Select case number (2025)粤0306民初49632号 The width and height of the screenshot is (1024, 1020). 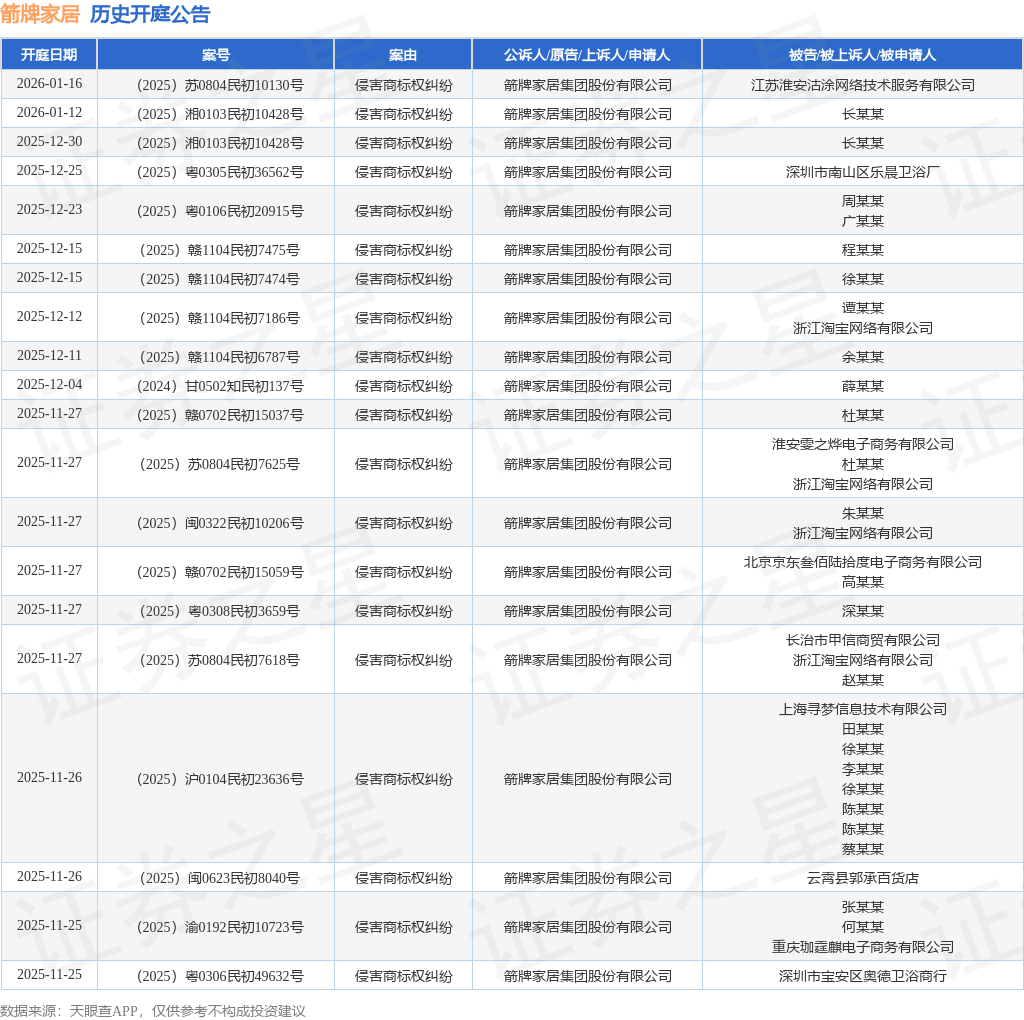pyautogui.click(x=219, y=976)
